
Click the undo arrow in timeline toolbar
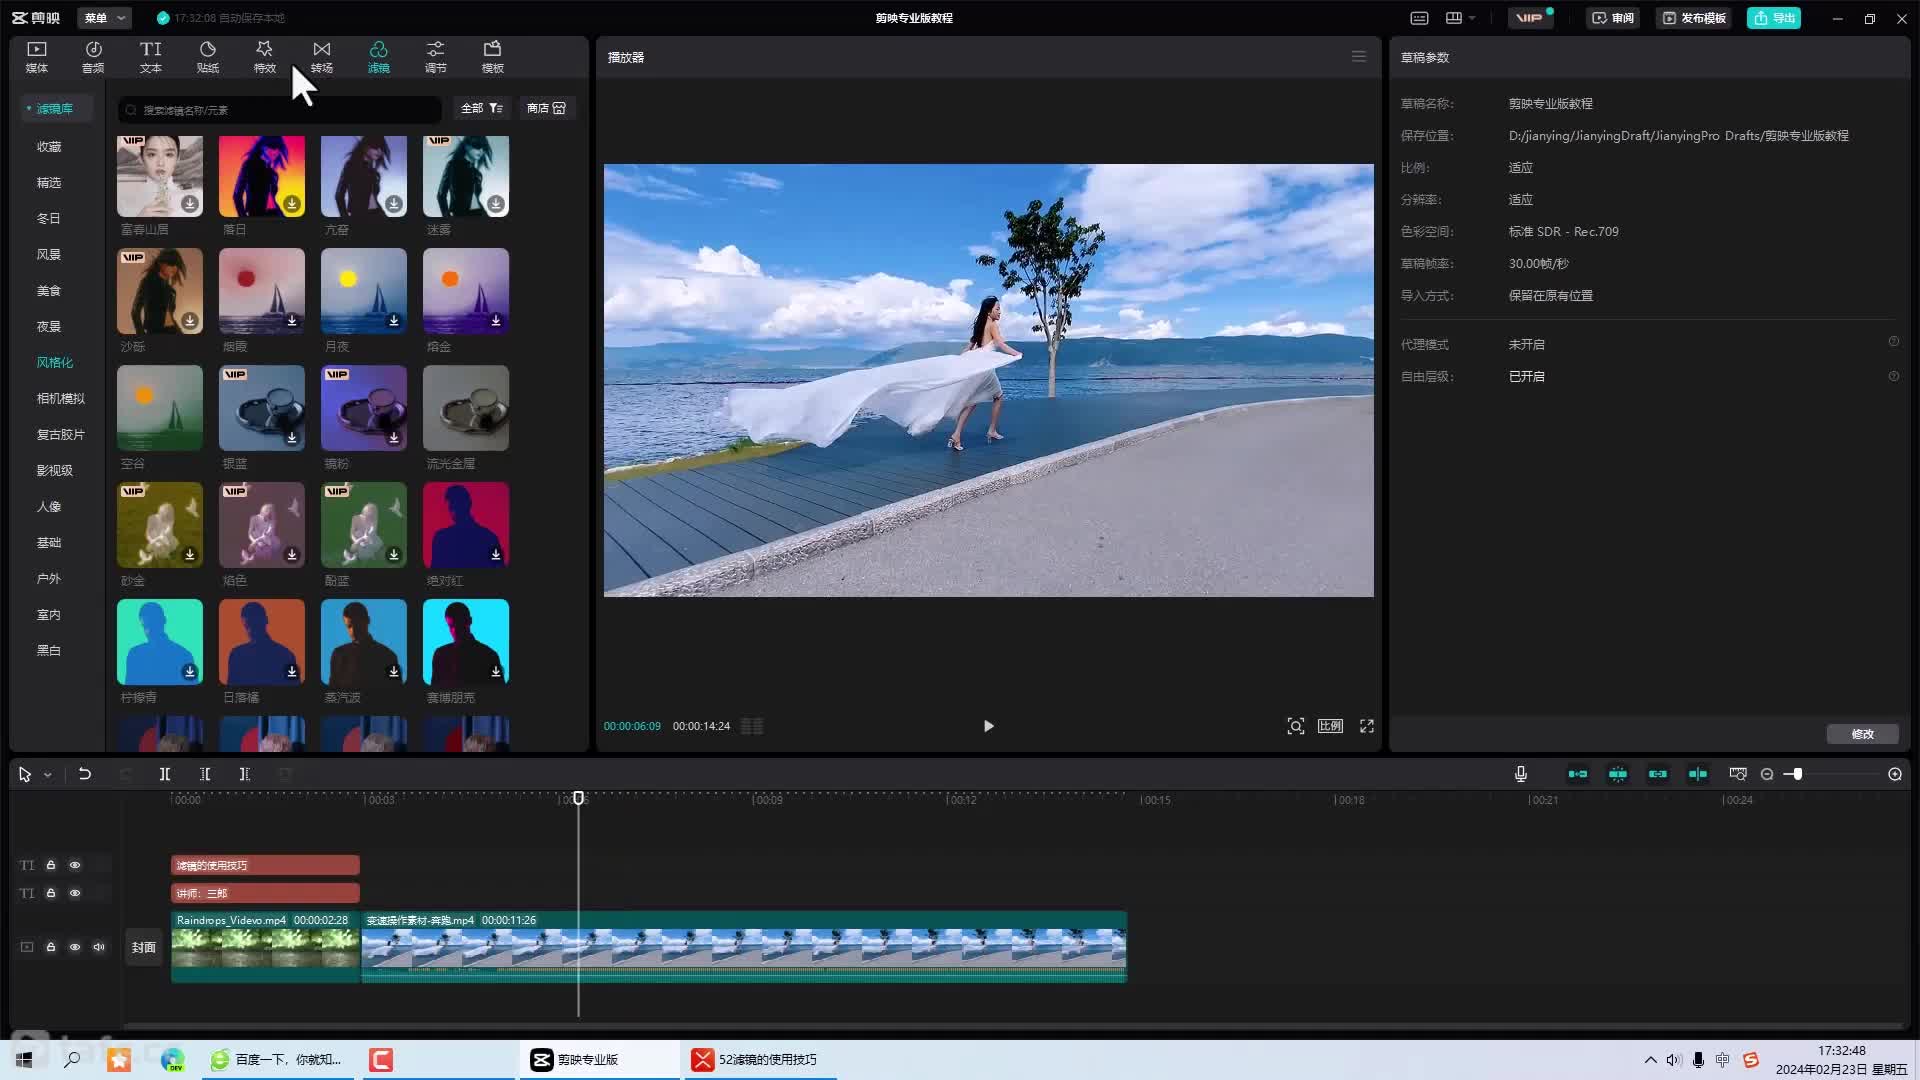coord(85,774)
